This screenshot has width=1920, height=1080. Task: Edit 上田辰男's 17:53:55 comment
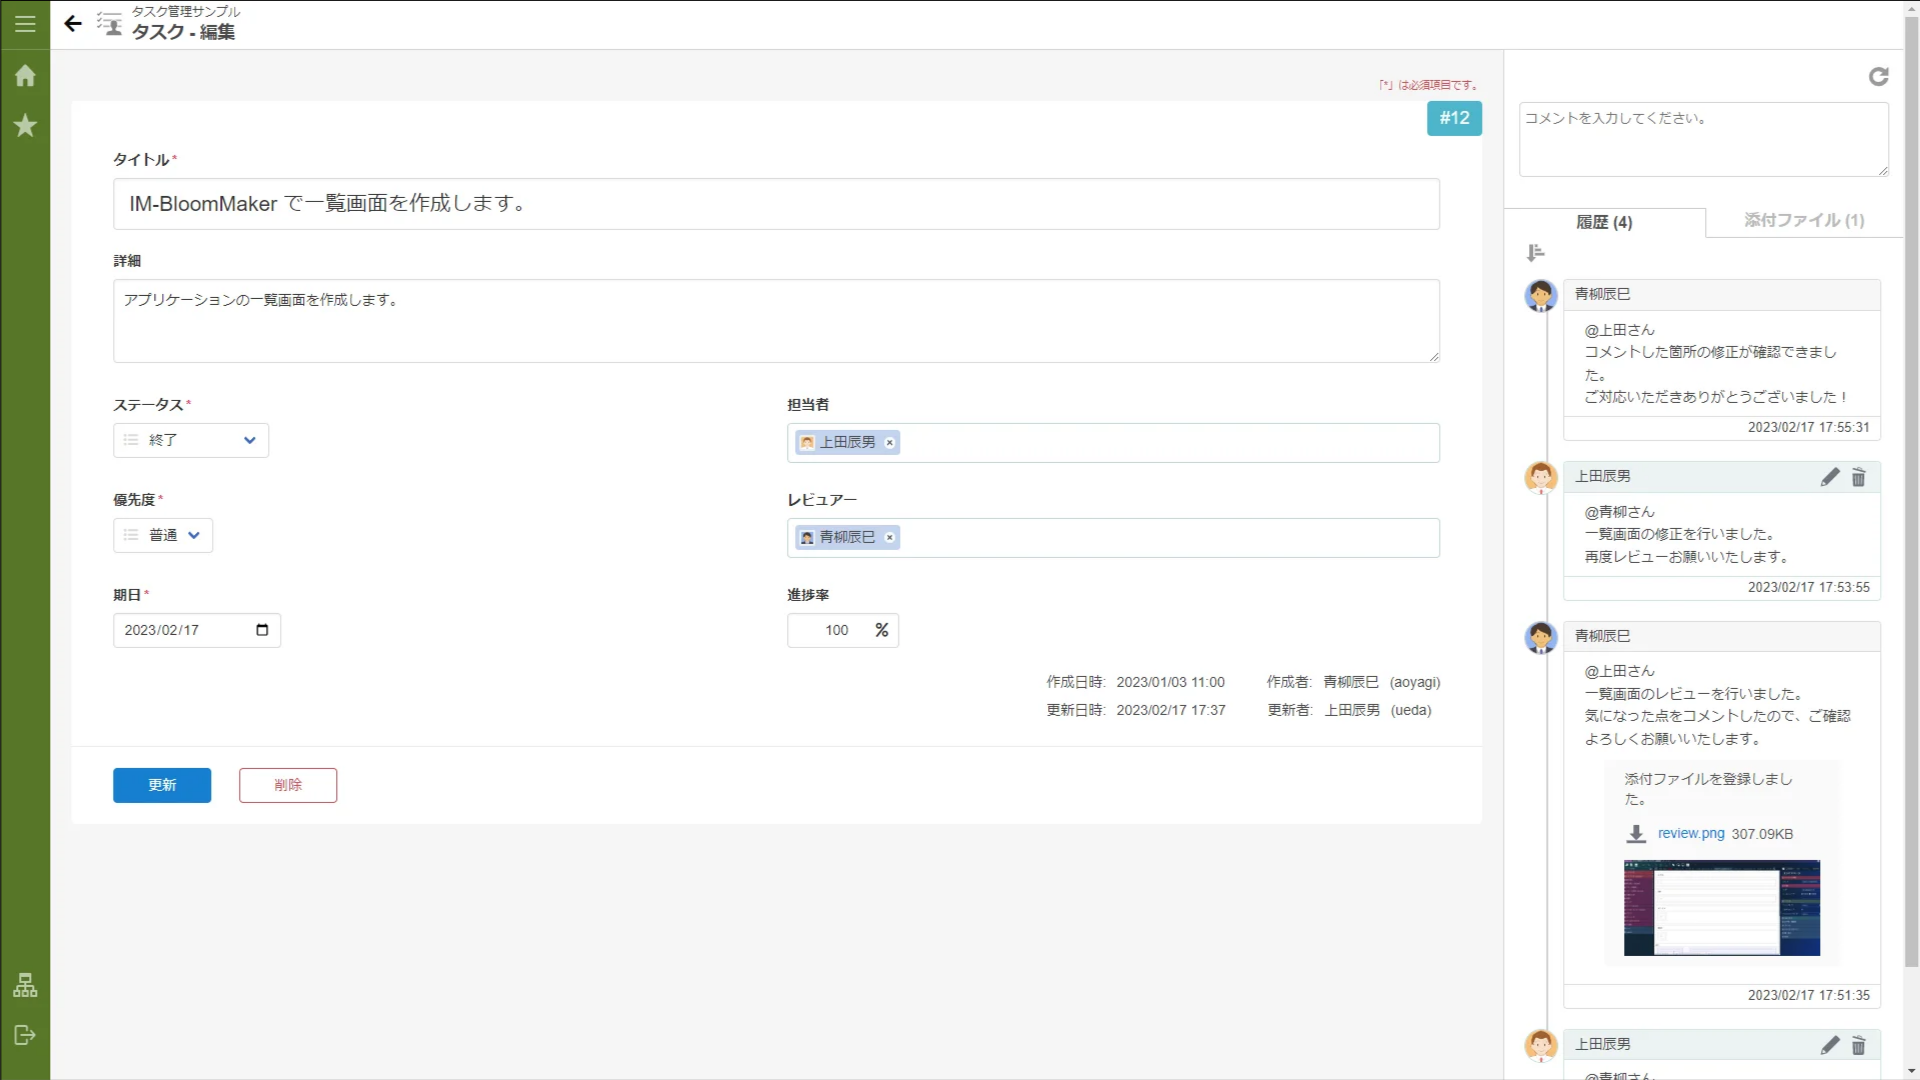[1829, 477]
